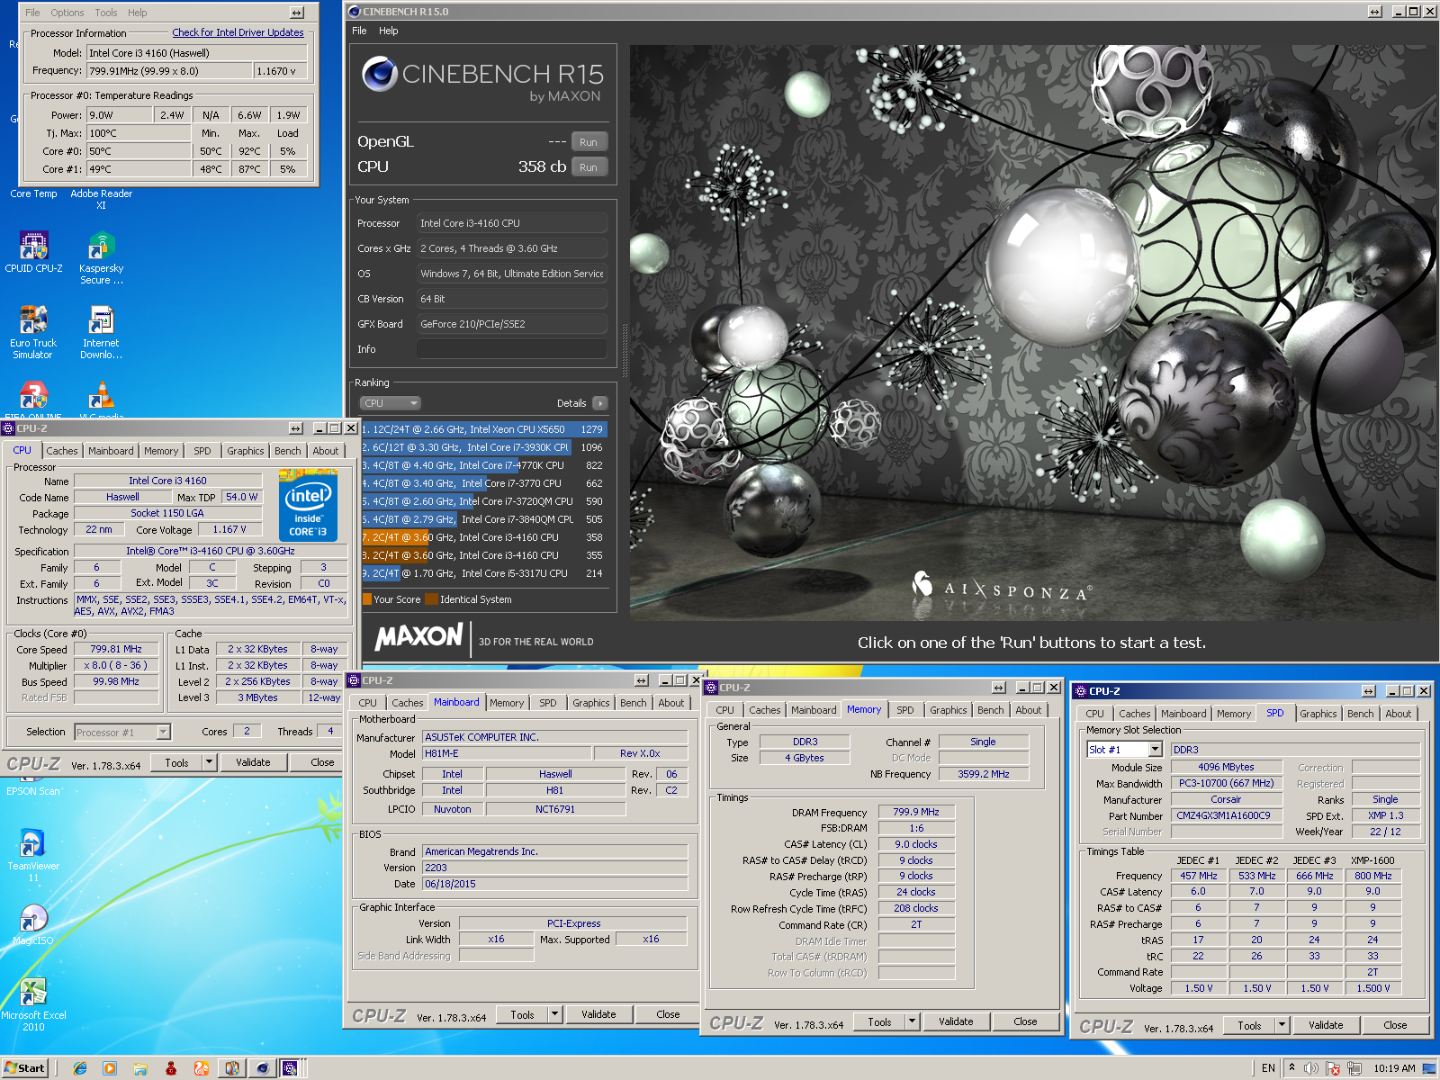The image size is (1440, 1080).
Task: Click Close in the Mainboard CPU-Z window
Action: click(668, 1014)
